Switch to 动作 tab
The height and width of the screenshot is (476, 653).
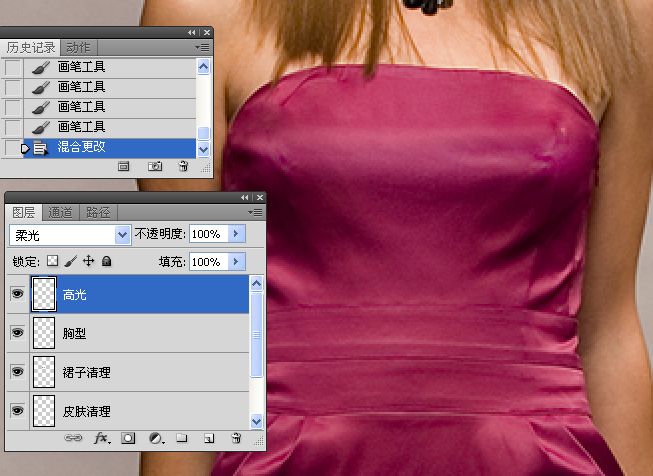[x=78, y=47]
